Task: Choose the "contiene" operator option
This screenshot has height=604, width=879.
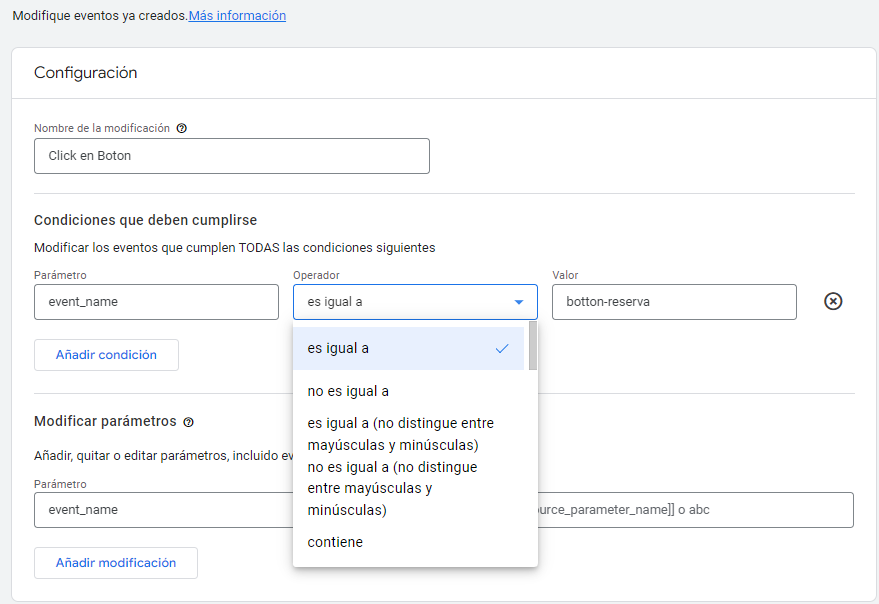Action: (335, 542)
